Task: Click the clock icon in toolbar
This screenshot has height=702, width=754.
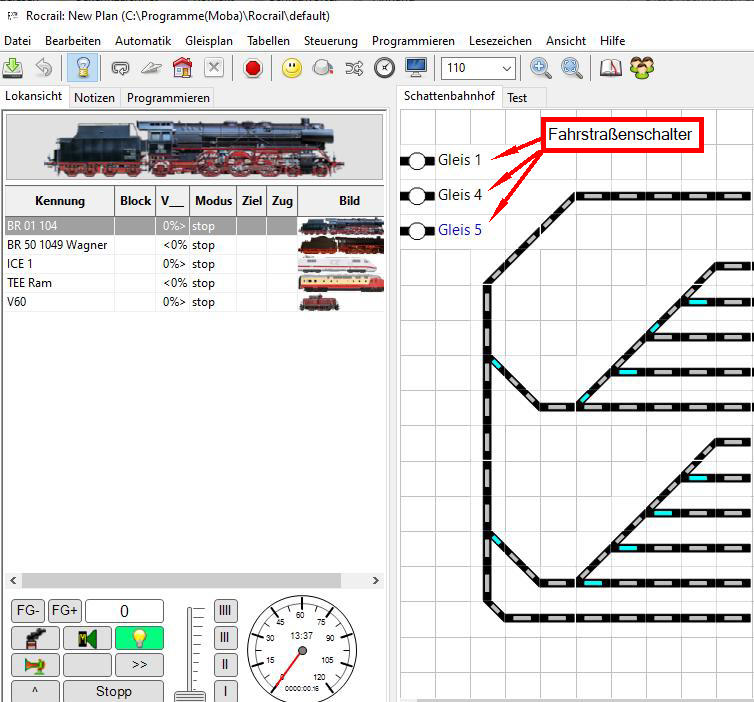Action: [384, 68]
